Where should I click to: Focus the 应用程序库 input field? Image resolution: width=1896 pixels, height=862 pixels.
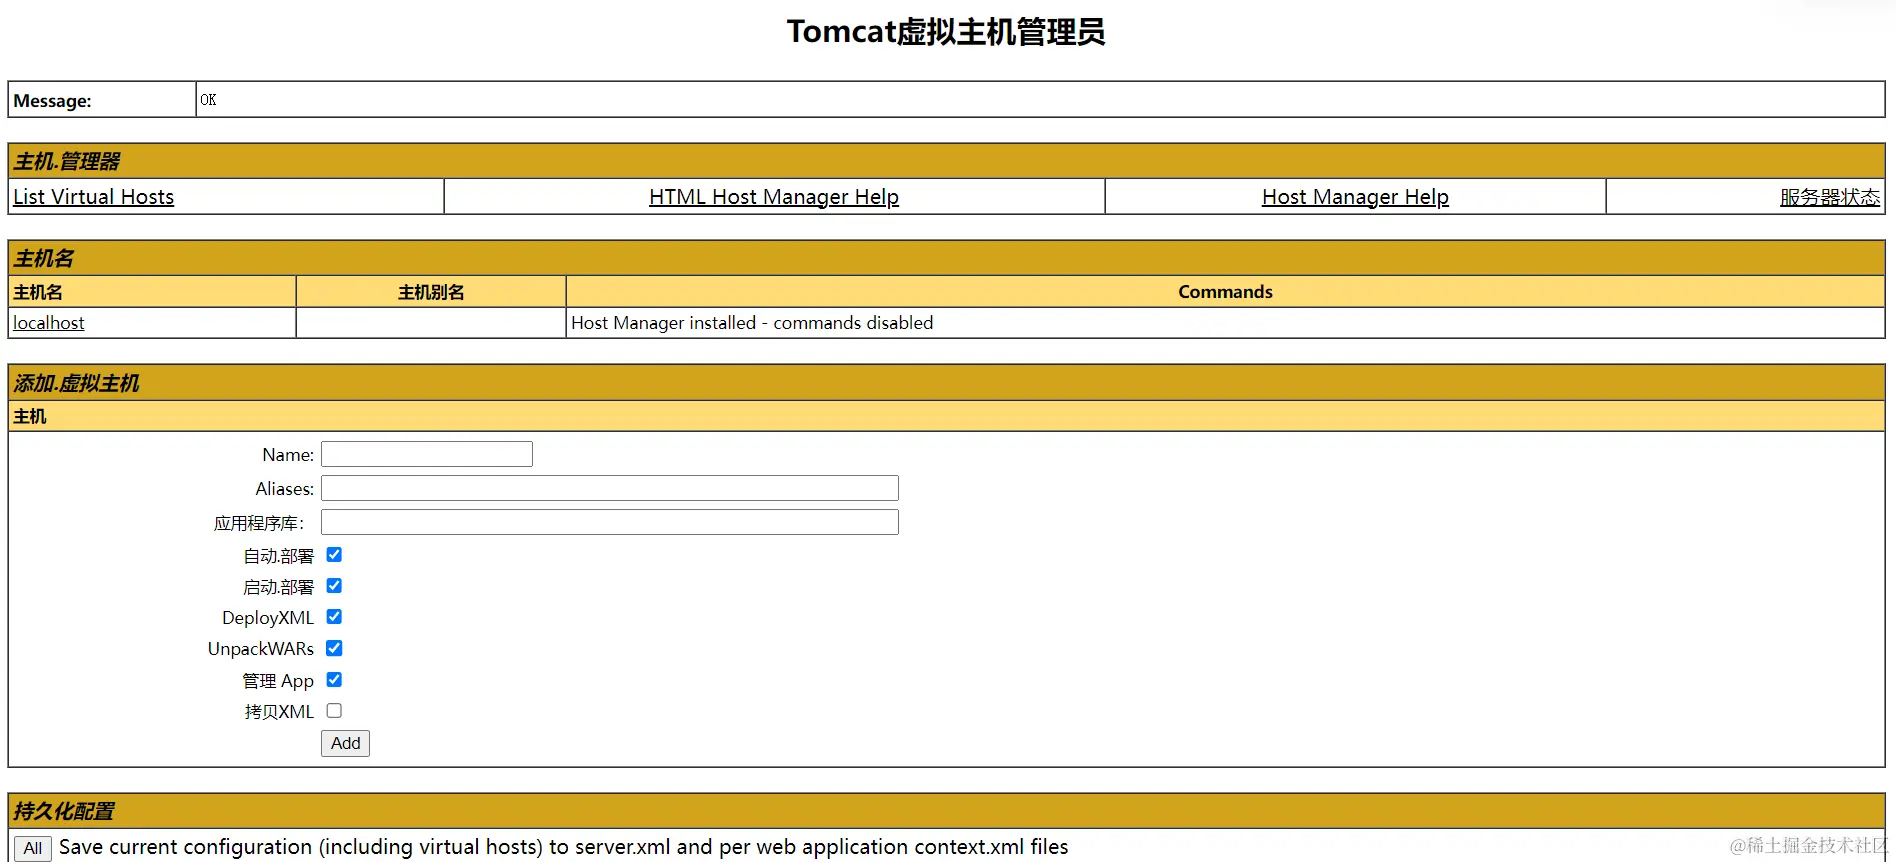click(x=610, y=522)
